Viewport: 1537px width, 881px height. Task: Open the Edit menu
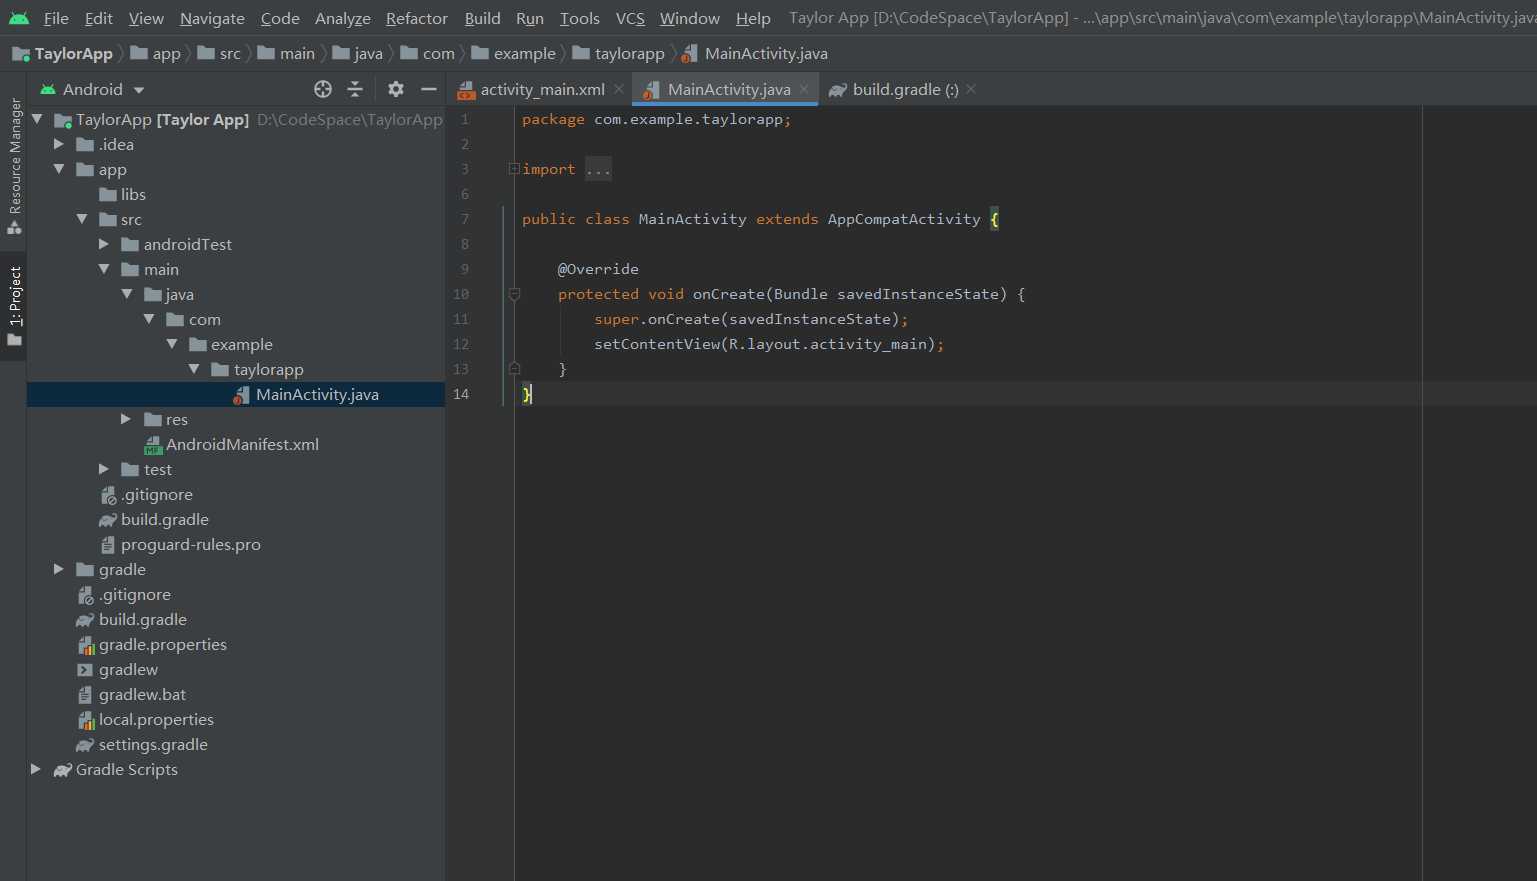tap(99, 18)
